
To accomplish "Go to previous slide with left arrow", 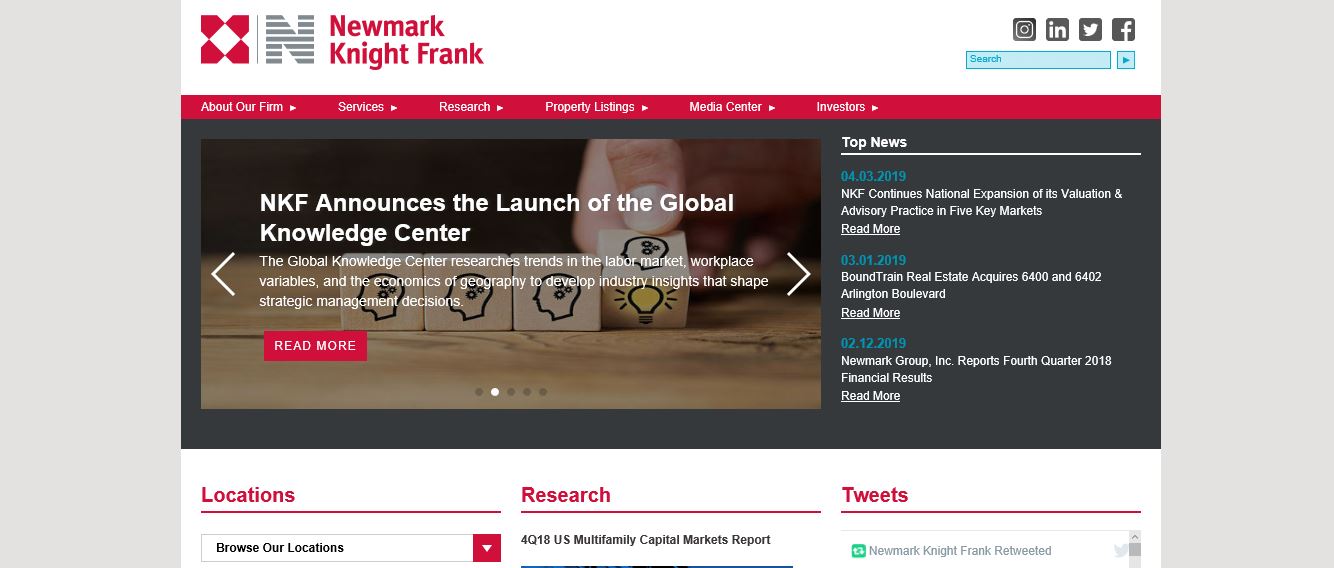I will [x=223, y=274].
